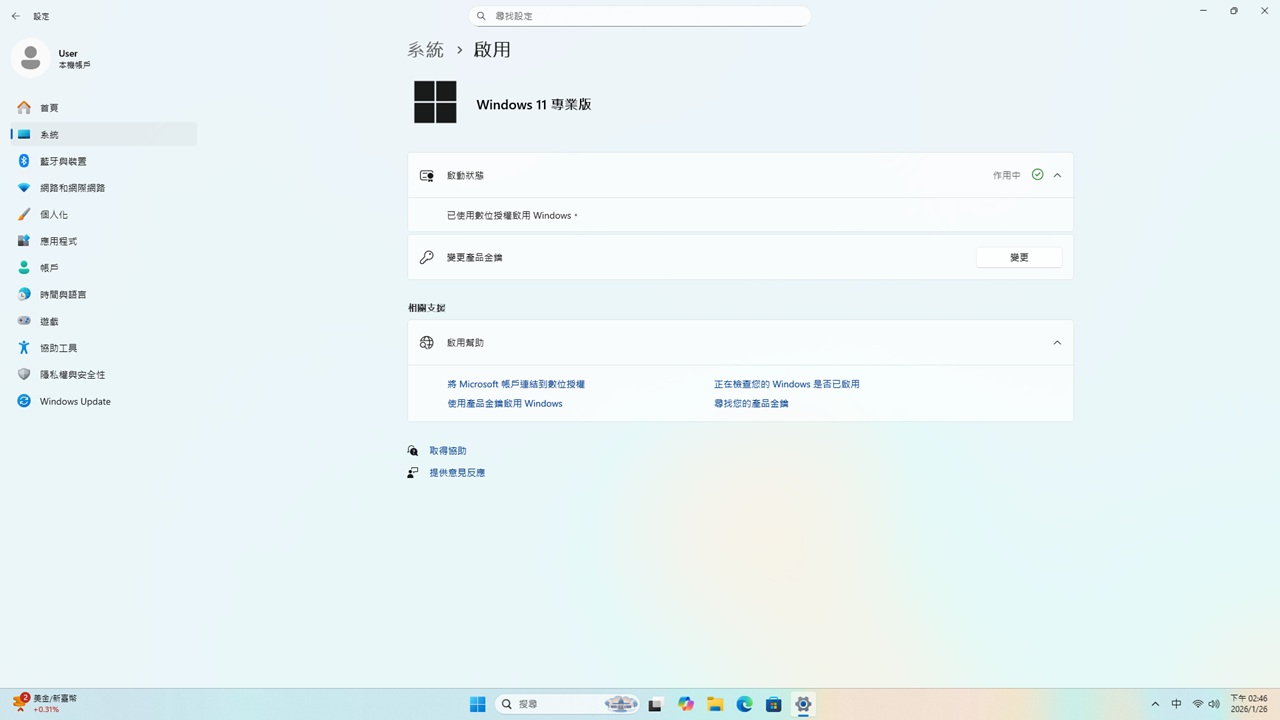Open 網路和網際網路 via its Wi-Fi icon

pos(24,188)
